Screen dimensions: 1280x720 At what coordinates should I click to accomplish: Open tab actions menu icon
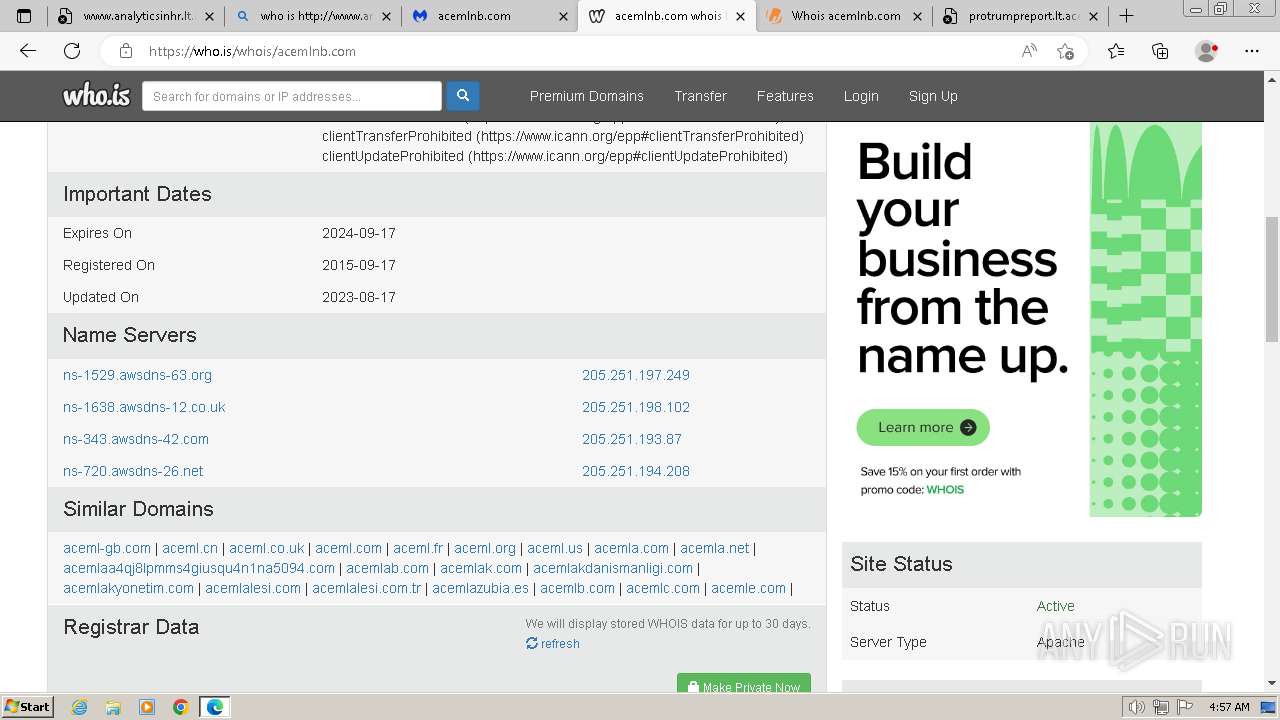(24, 16)
